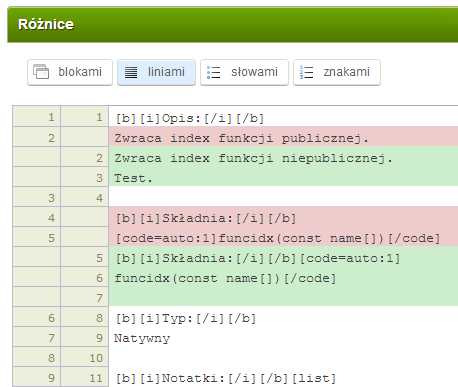Click the Różnice header title
This screenshot has width=458, height=387.
point(46,24)
